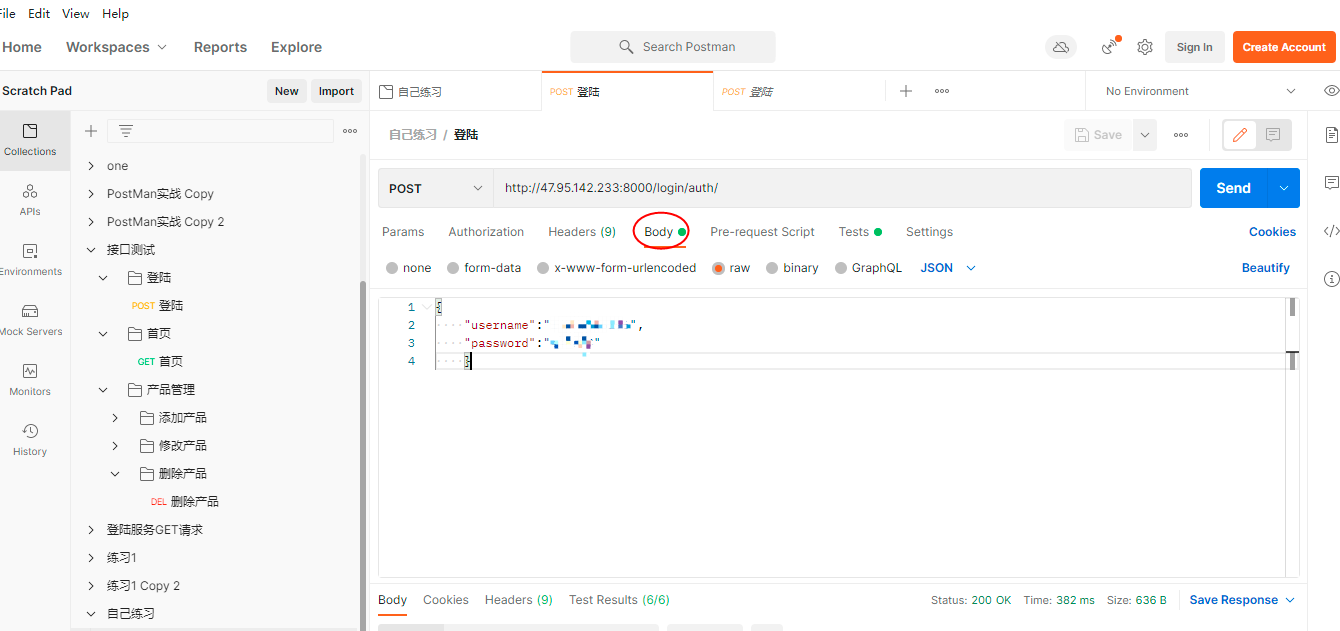Click the filter icon in collections sidebar
This screenshot has height=631, width=1340.
tap(126, 131)
